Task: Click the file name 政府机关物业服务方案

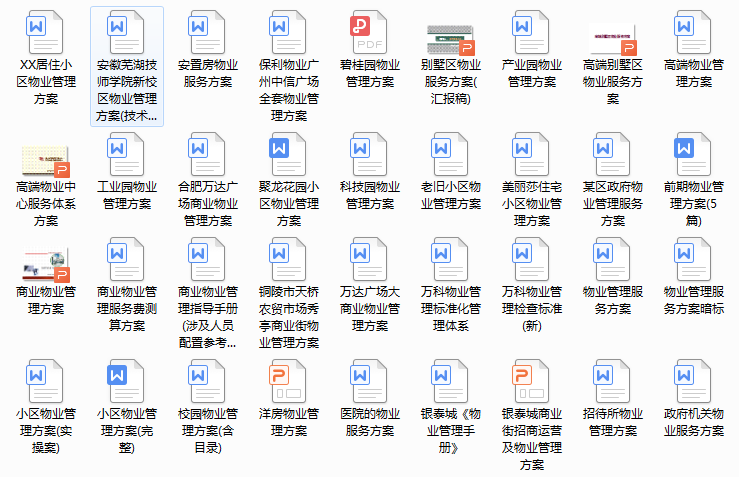Action: point(694,422)
